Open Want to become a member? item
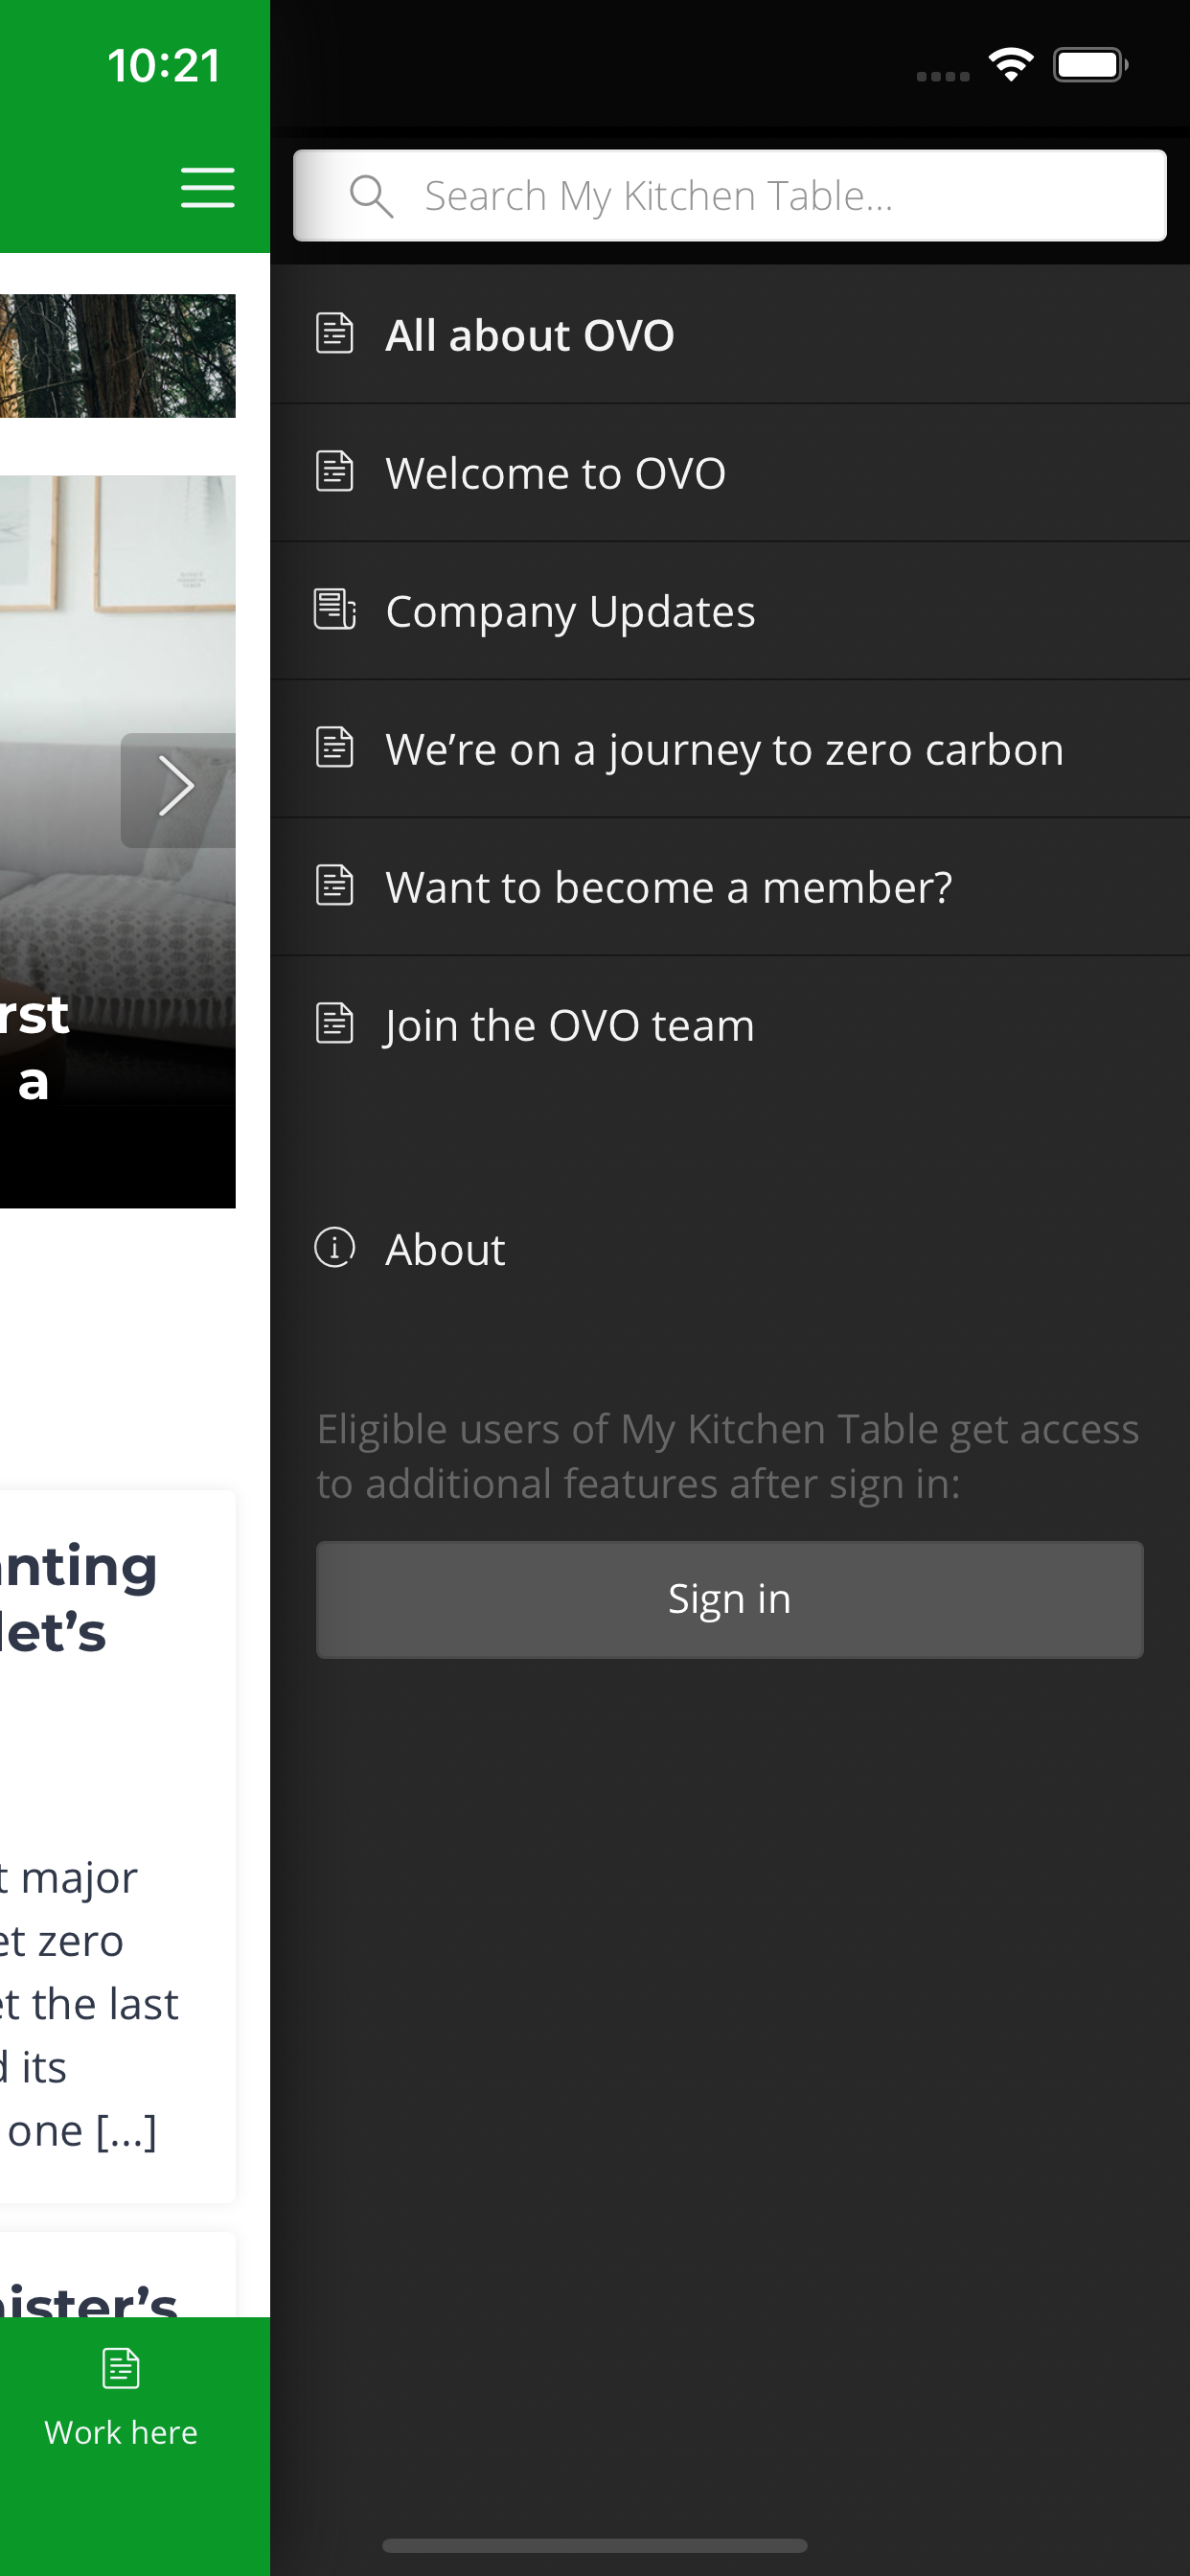 click(729, 887)
